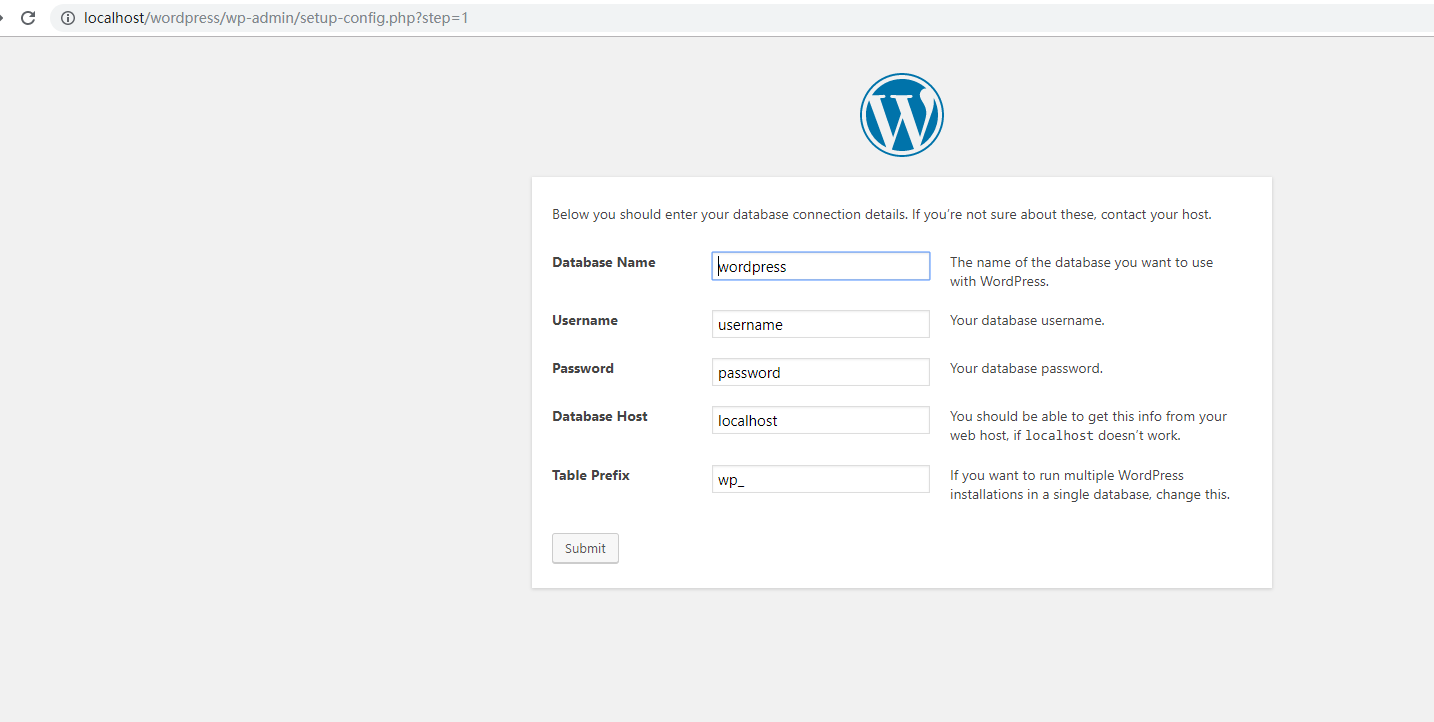Click "Your database username." description

pos(1027,320)
